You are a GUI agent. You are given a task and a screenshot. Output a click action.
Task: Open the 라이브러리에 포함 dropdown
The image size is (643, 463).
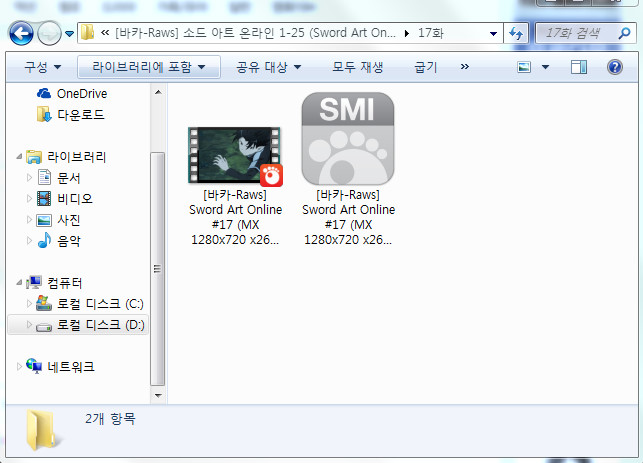tap(149, 67)
